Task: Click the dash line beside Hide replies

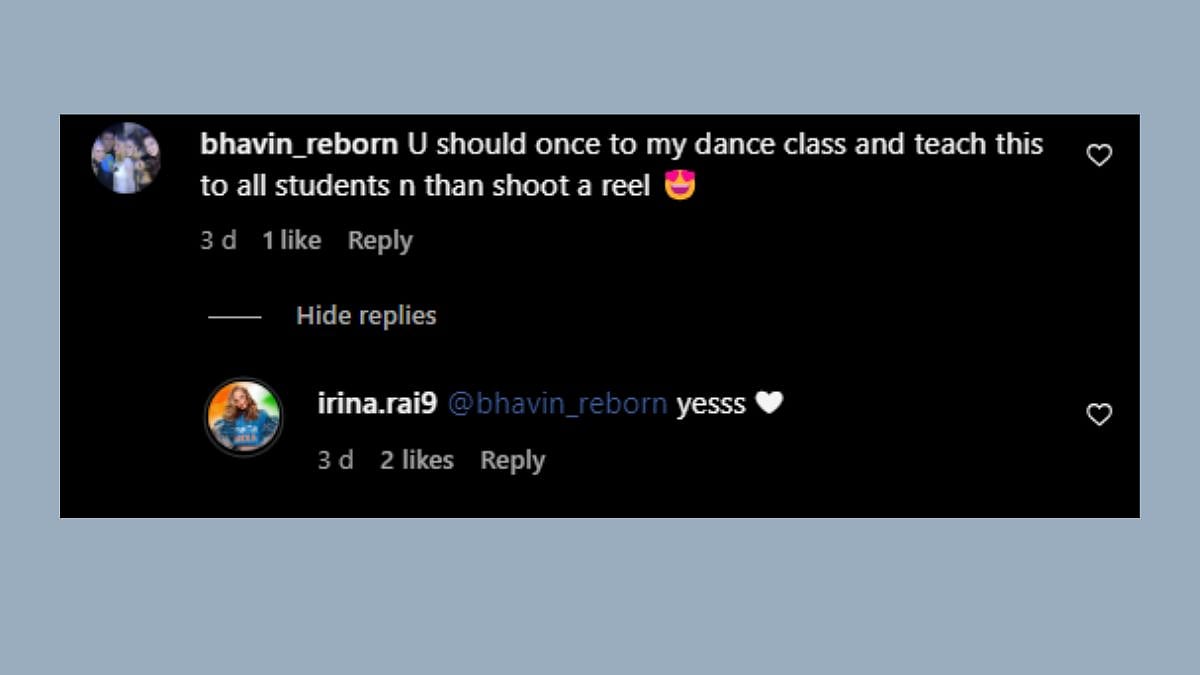Action: (x=234, y=317)
